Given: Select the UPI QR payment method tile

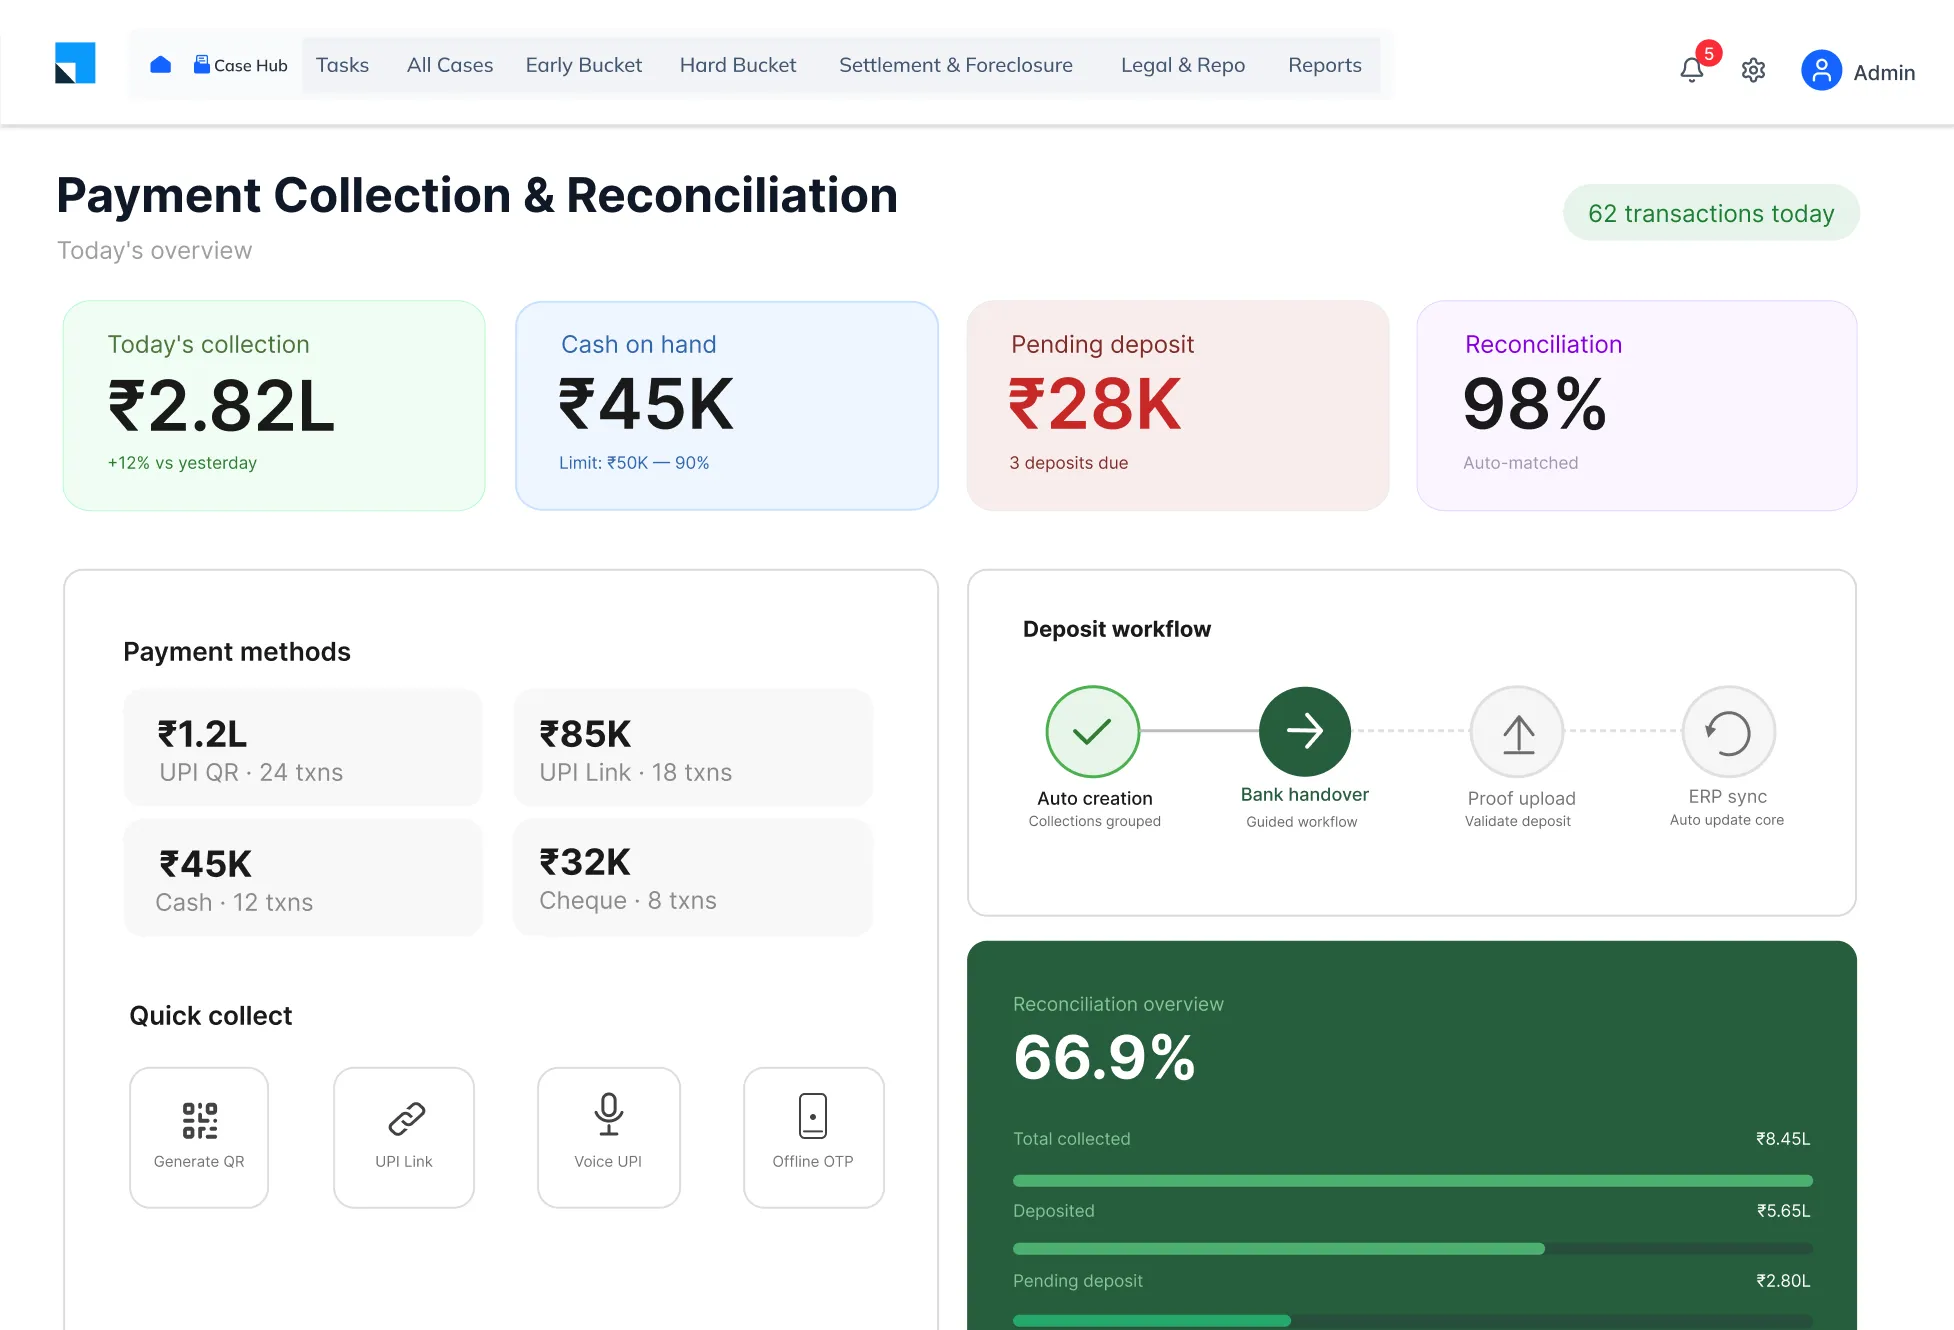Looking at the screenshot, I should [303, 748].
